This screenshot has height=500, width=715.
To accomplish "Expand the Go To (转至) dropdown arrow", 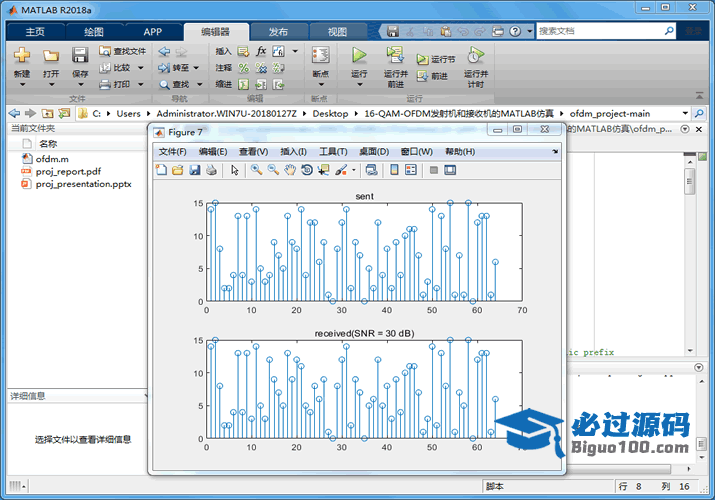I will [x=196, y=68].
